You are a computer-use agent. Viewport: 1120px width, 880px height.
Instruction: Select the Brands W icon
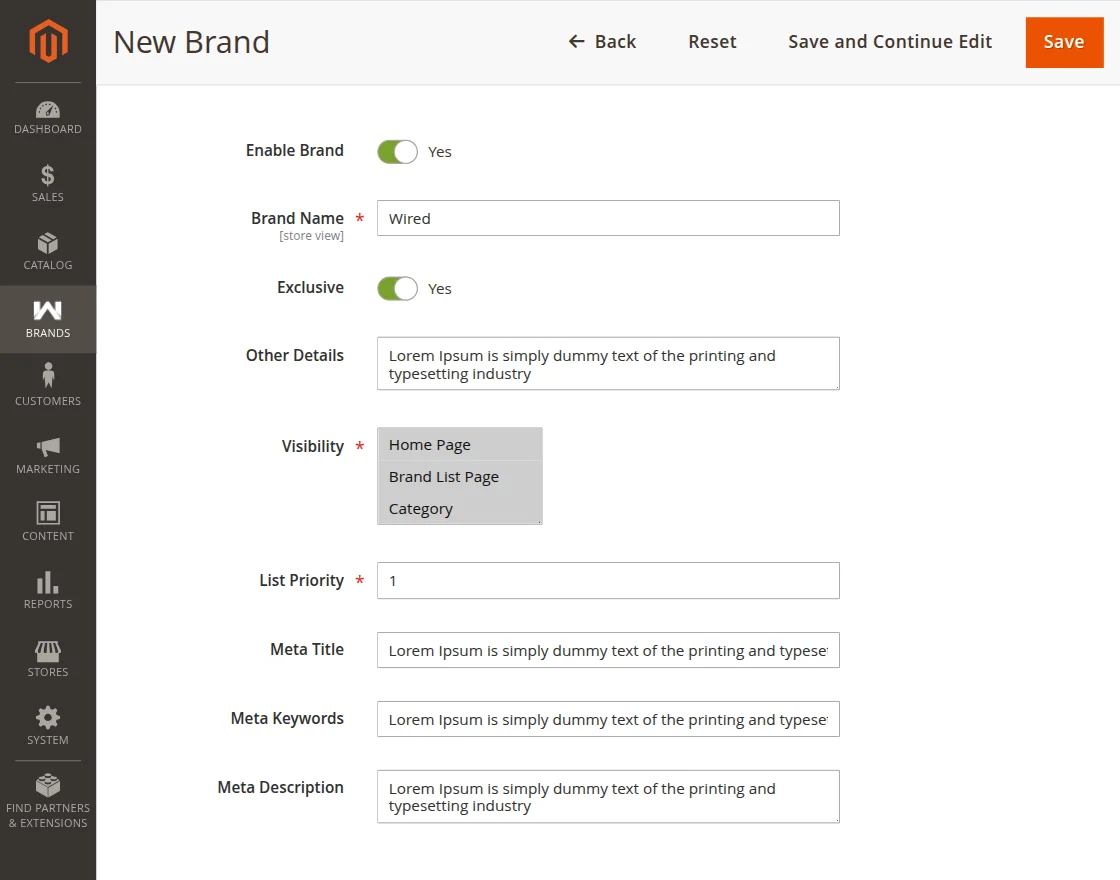pyautogui.click(x=48, y=310)
